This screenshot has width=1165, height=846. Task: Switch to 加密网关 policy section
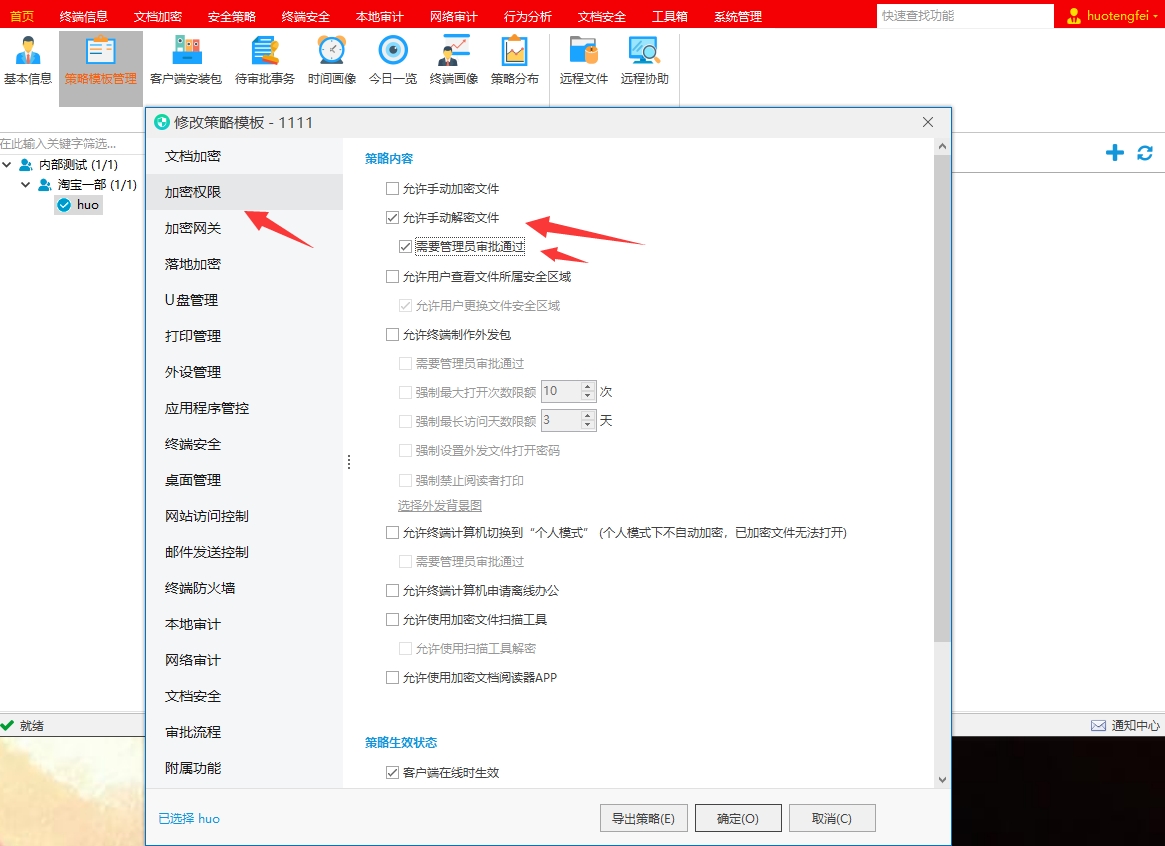[x=244, y=228]
